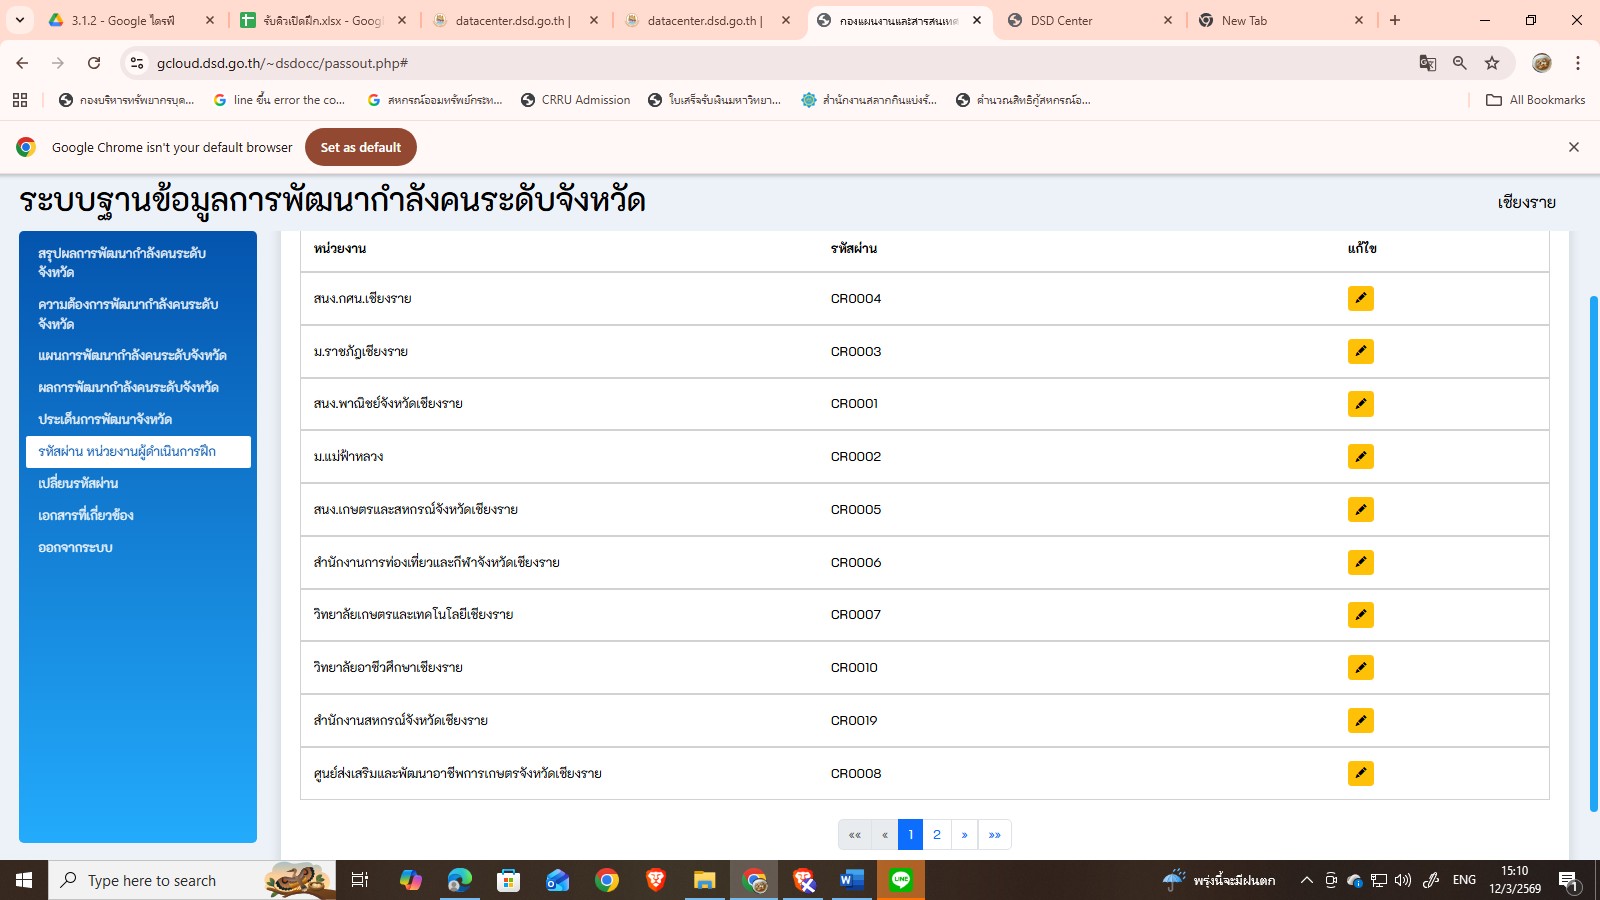1600x900 pixels.
Task: Jump to the last page with »» button
Action: 995,835
